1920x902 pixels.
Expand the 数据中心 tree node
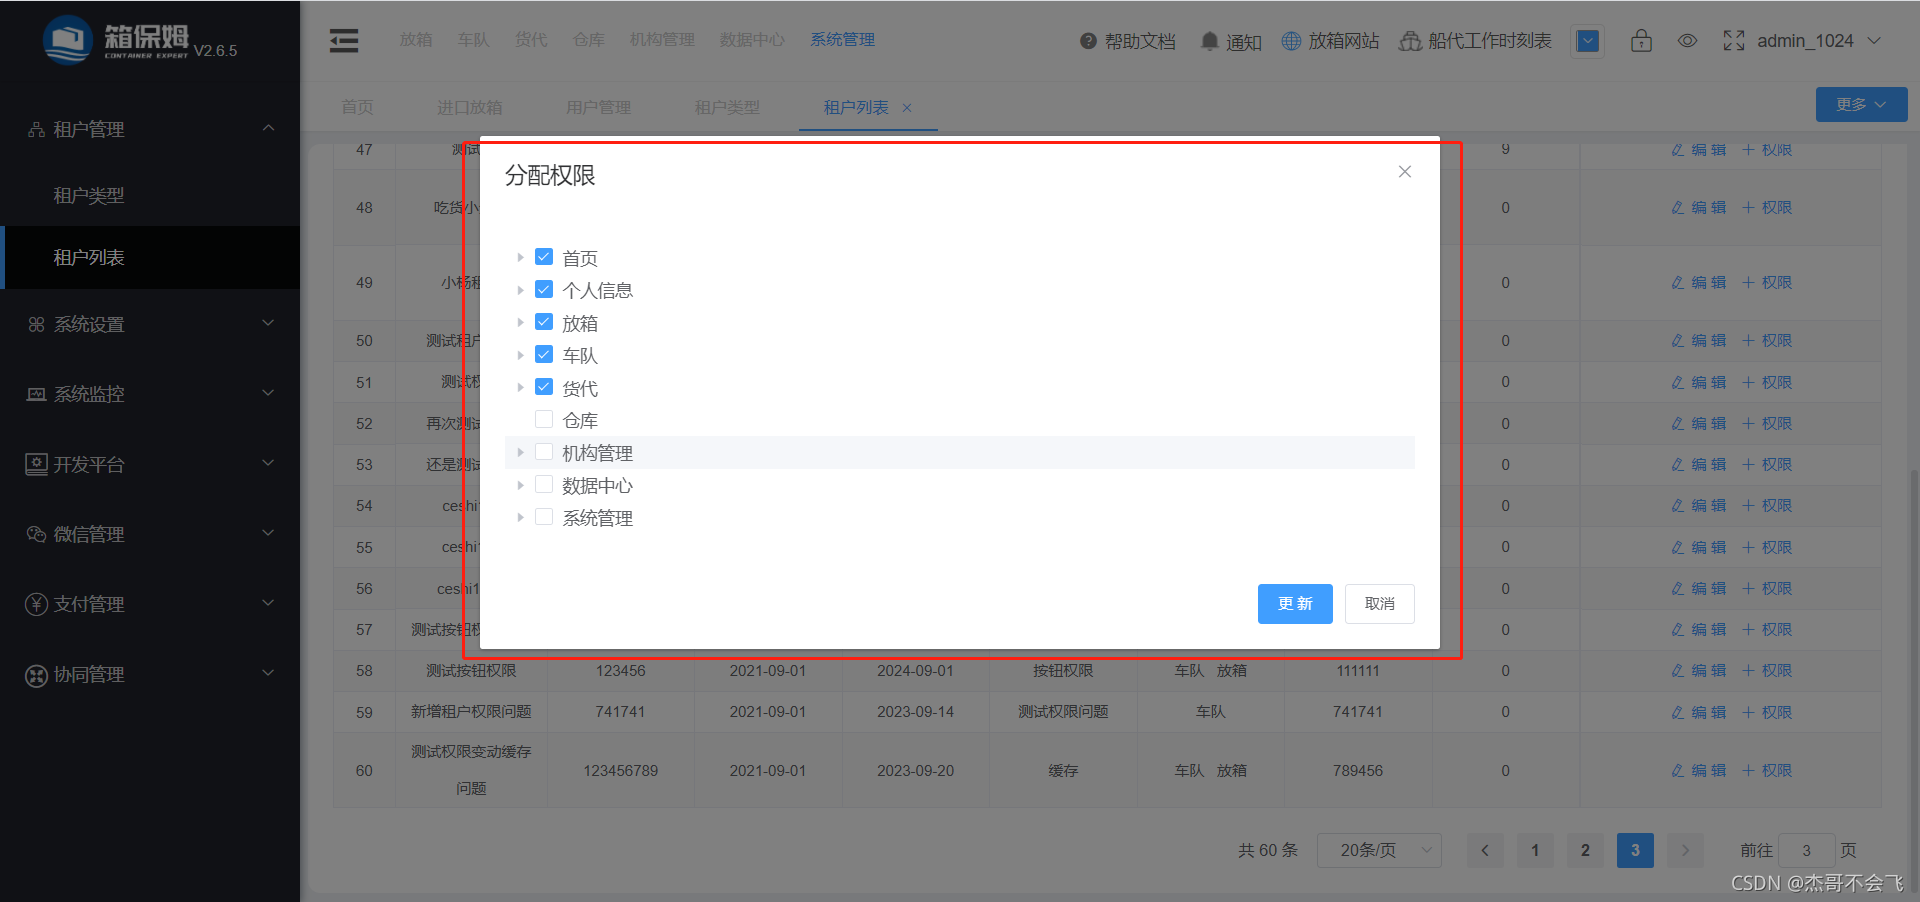pyautogui.click(x=520, y=485)
